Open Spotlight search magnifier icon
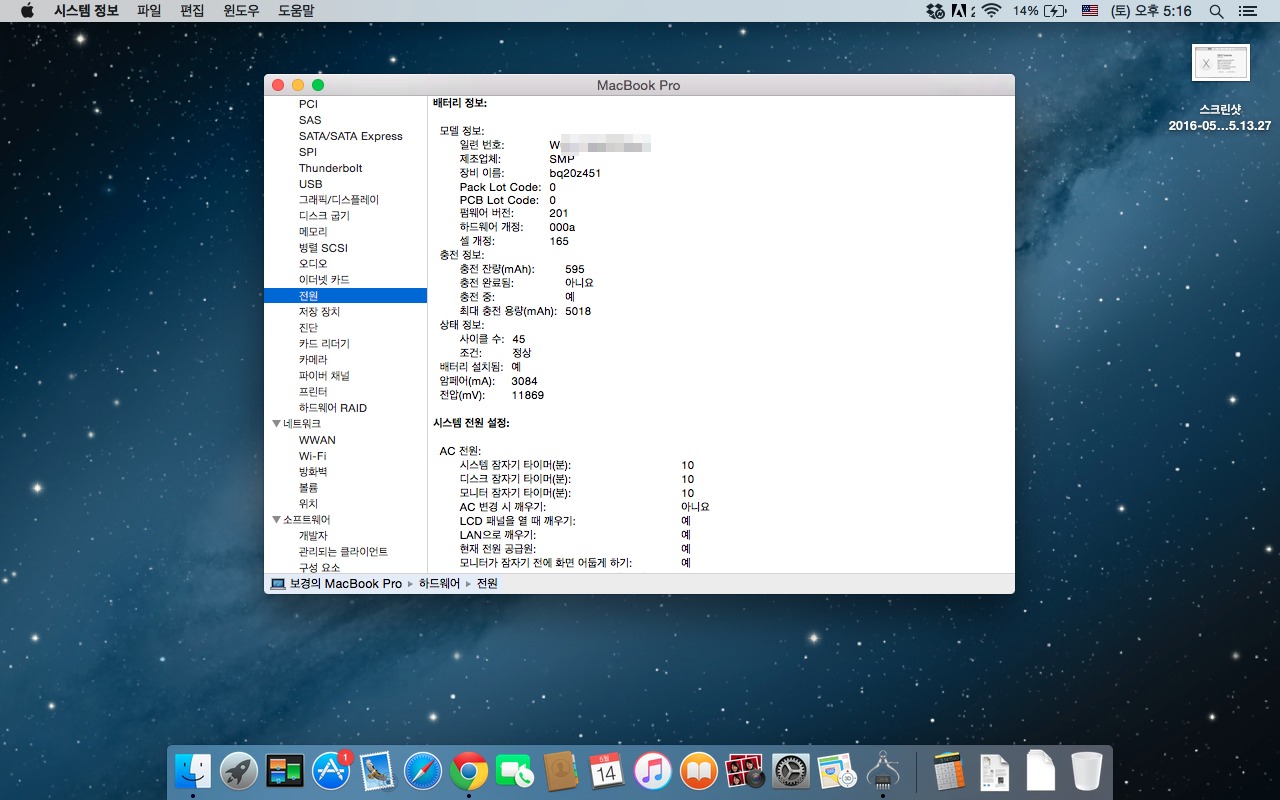This screenshot has height=800, width=1280. [x=1216, y=11]
